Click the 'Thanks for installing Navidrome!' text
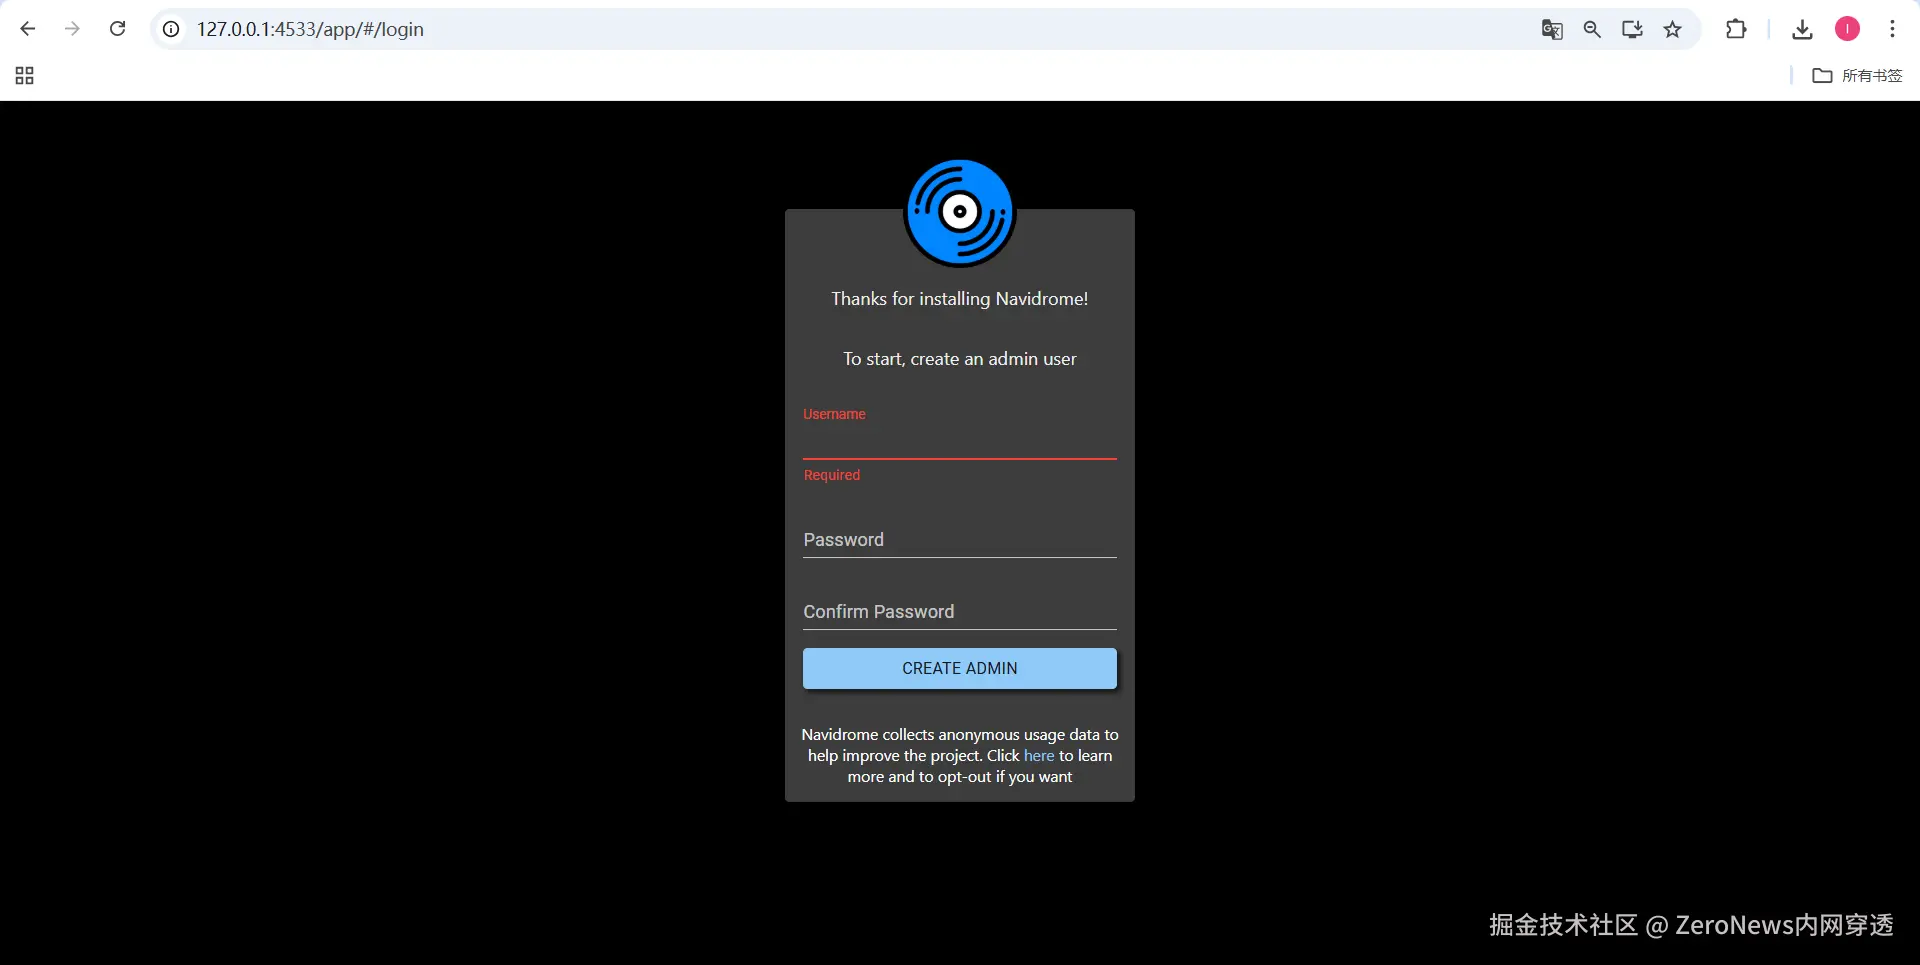Screen dimensions: 1920x965 [x=960, y=299]
